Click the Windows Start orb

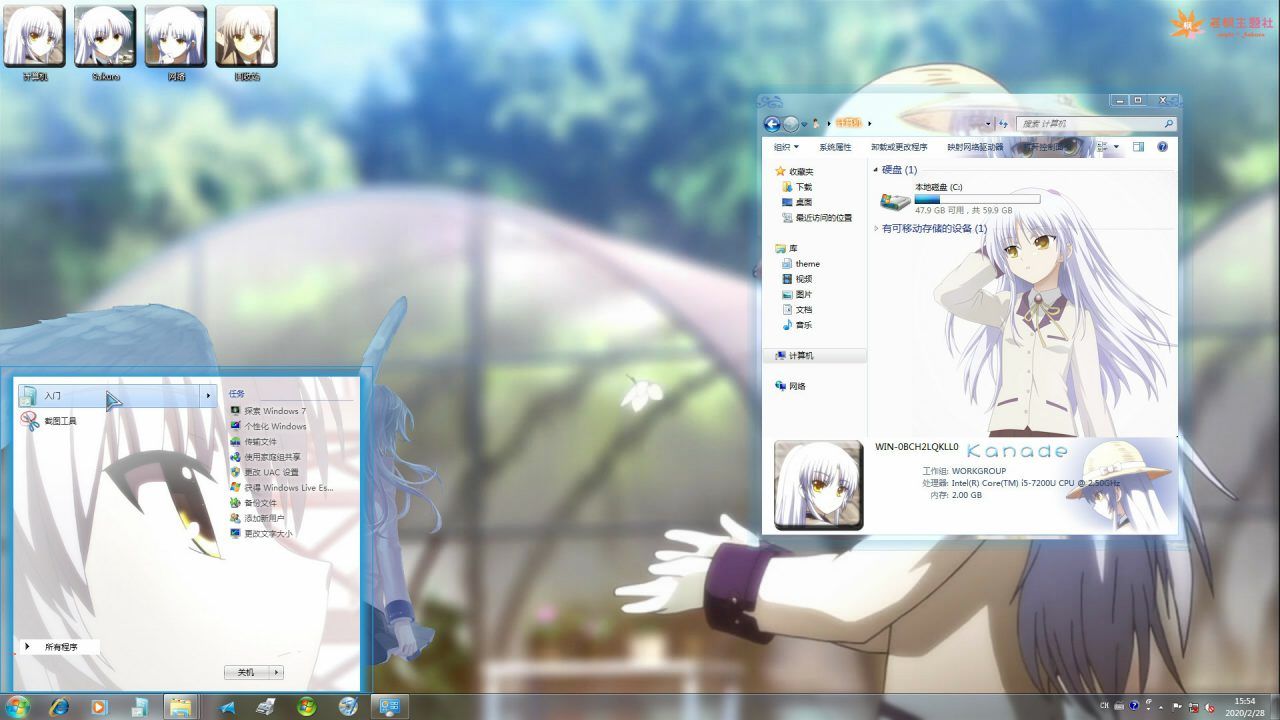[17, 707]
